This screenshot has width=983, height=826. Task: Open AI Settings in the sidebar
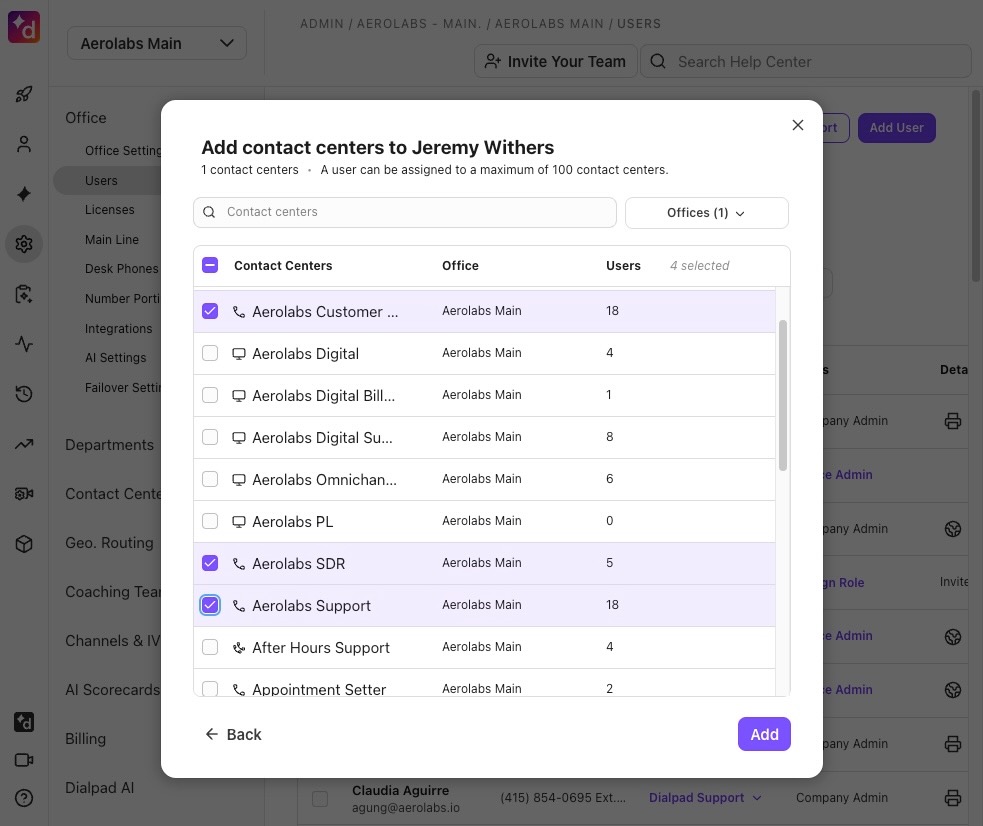(x=115, y=357)
